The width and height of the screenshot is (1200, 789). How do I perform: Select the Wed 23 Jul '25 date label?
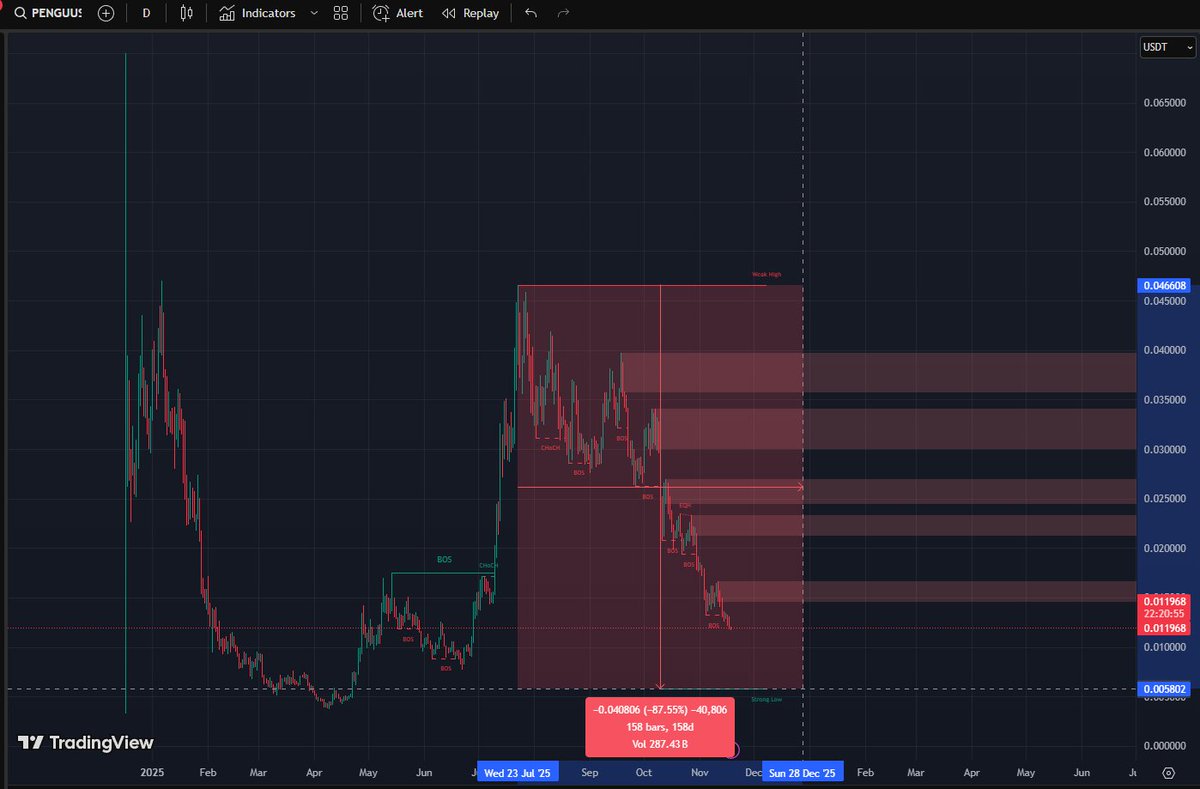[x=517, y=773]
